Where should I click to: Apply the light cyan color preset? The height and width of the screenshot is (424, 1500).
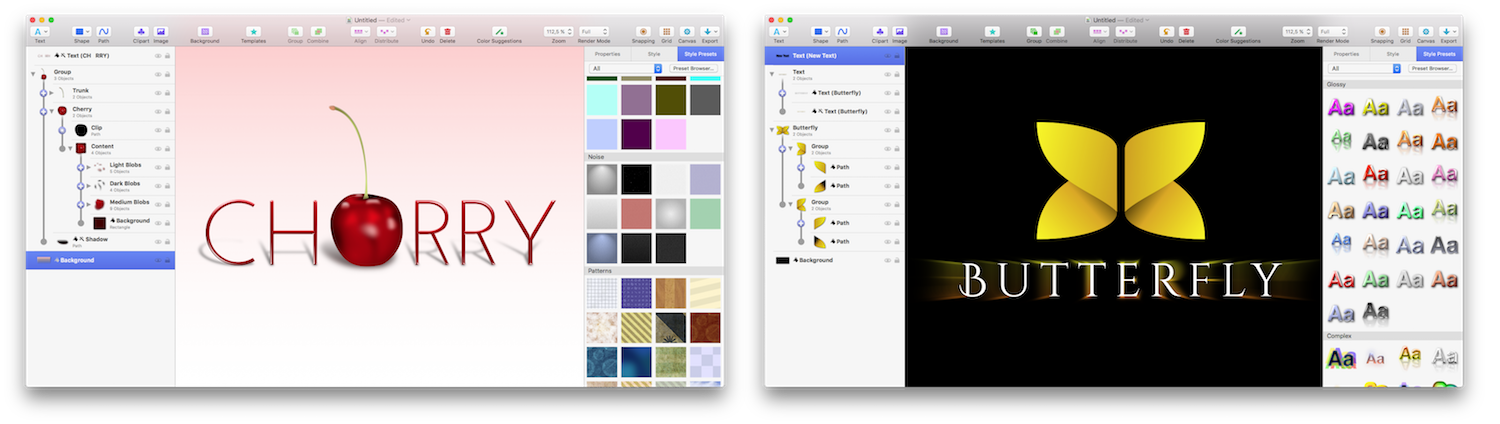pyautogui.click(x=602, y=99)
